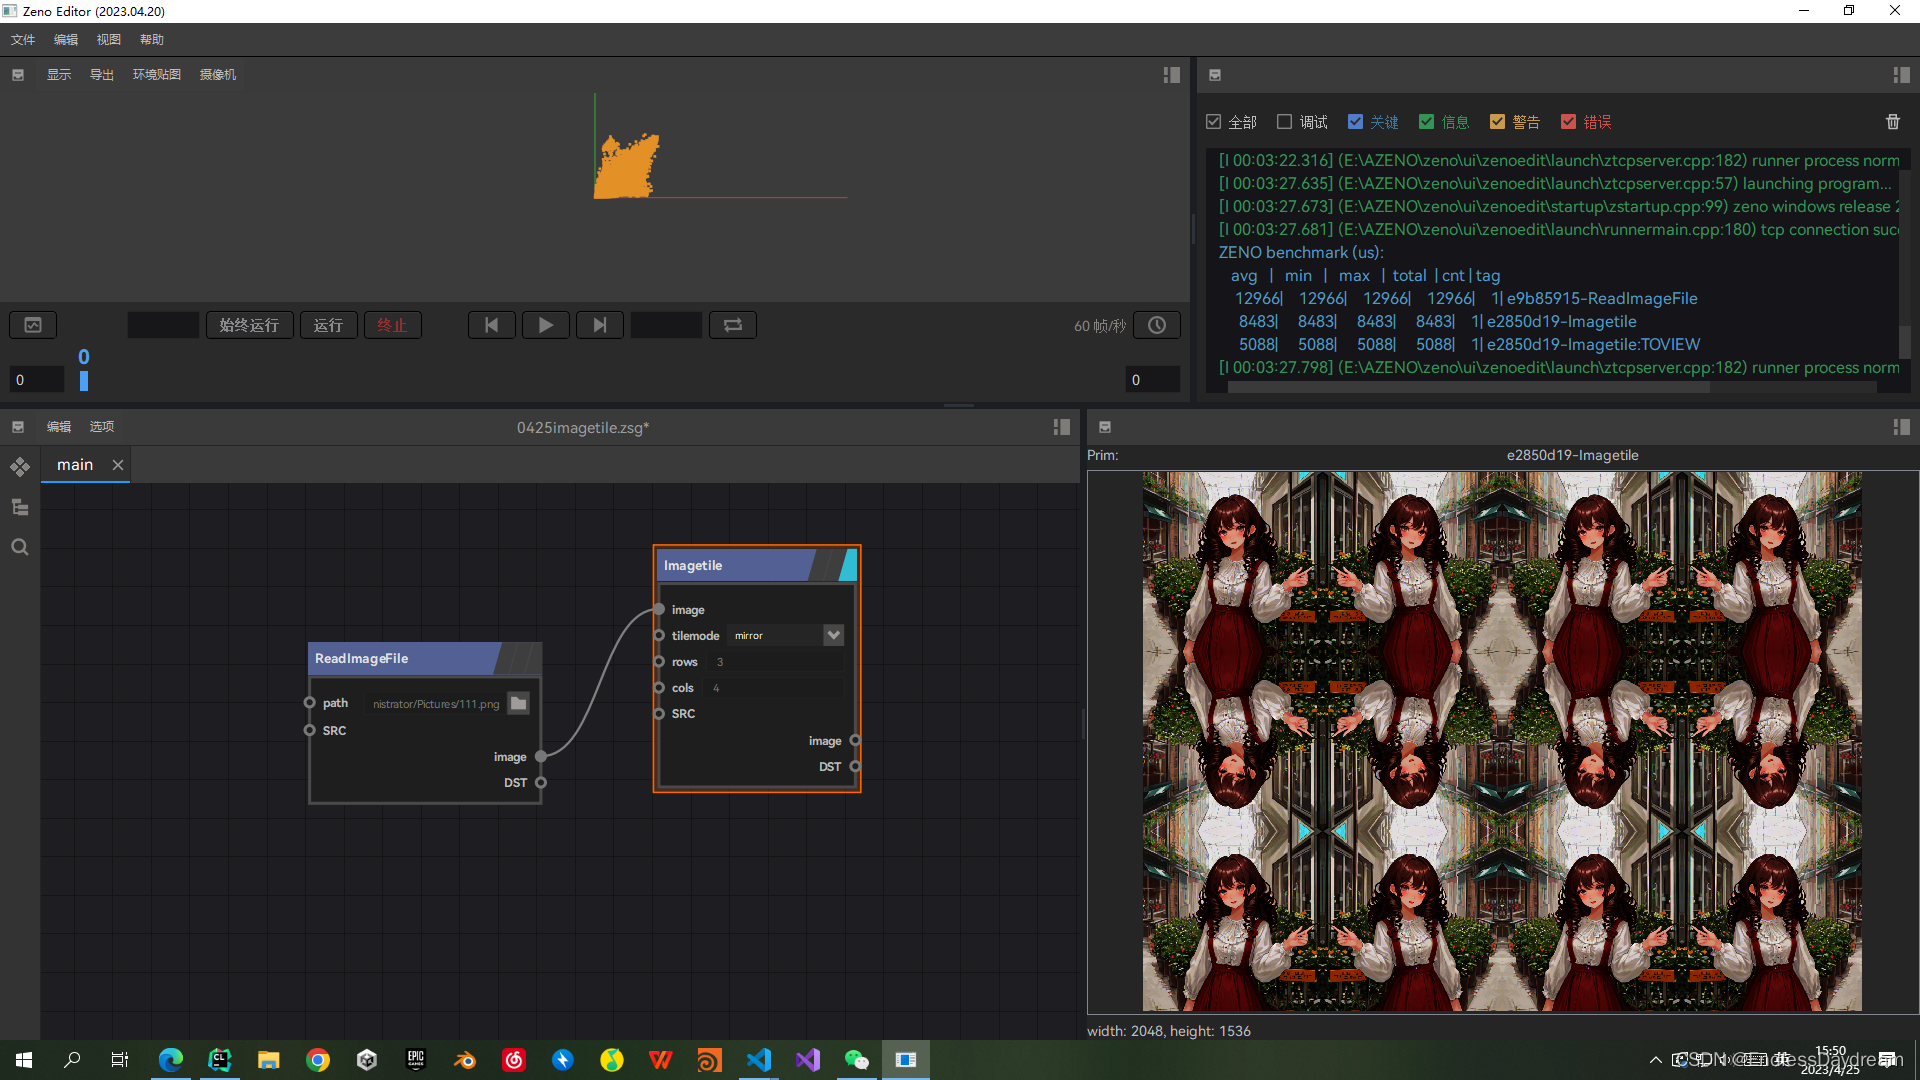Click the node tree hierarchy icon in sidebar
This screenshot has height=1080, width=1920.
[19, 507]
